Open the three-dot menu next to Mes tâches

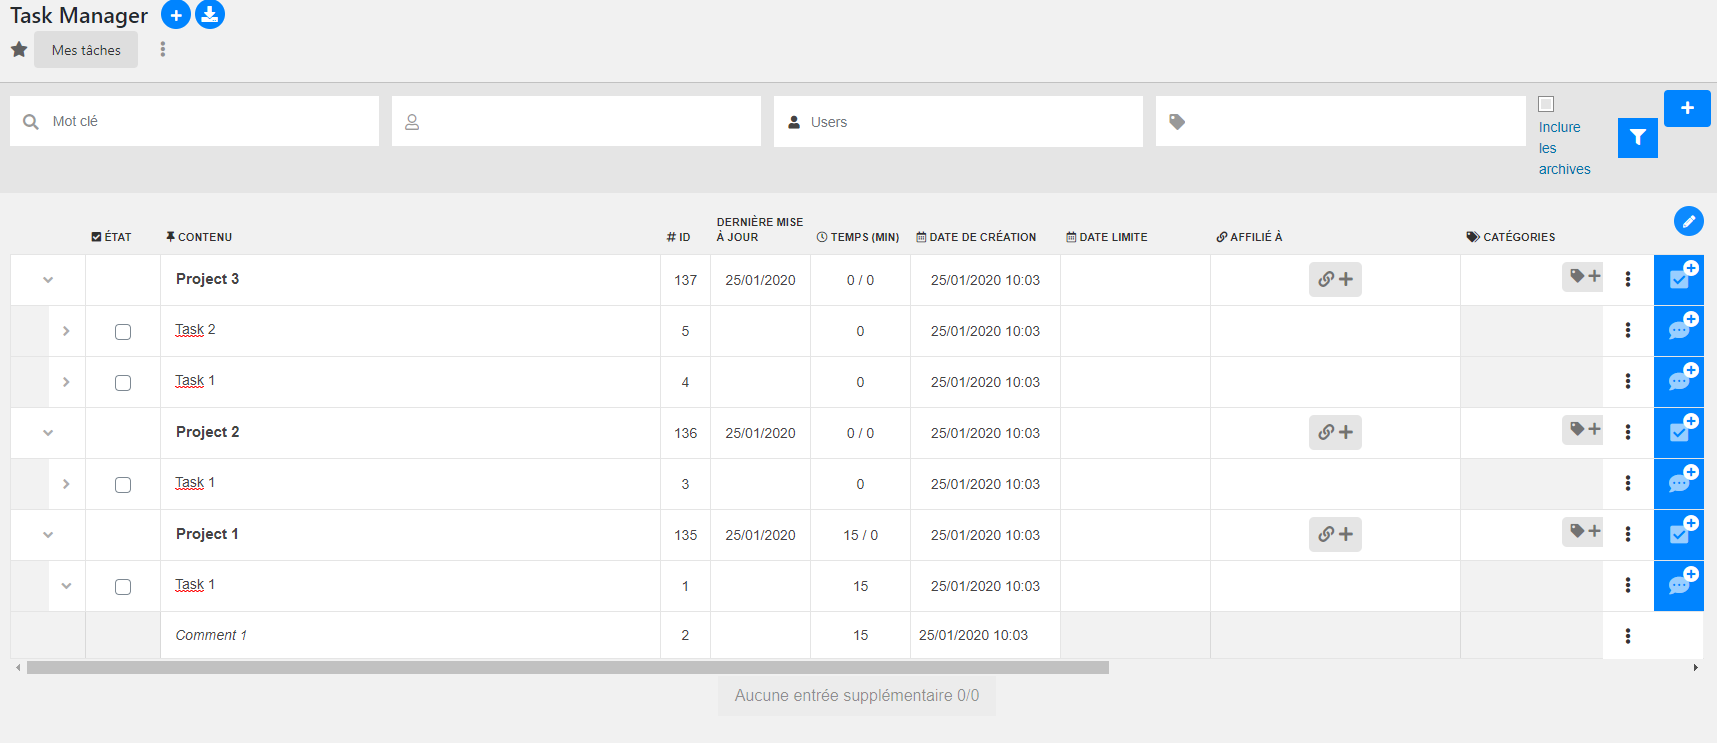point(163,49)
